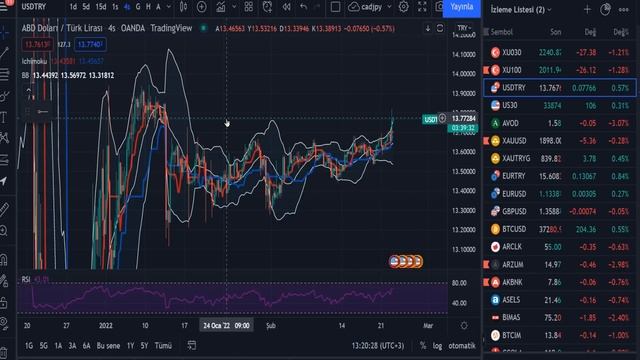Select the 1d timeframe button
The height and width of the screenshot is (360, 640).
73,7
